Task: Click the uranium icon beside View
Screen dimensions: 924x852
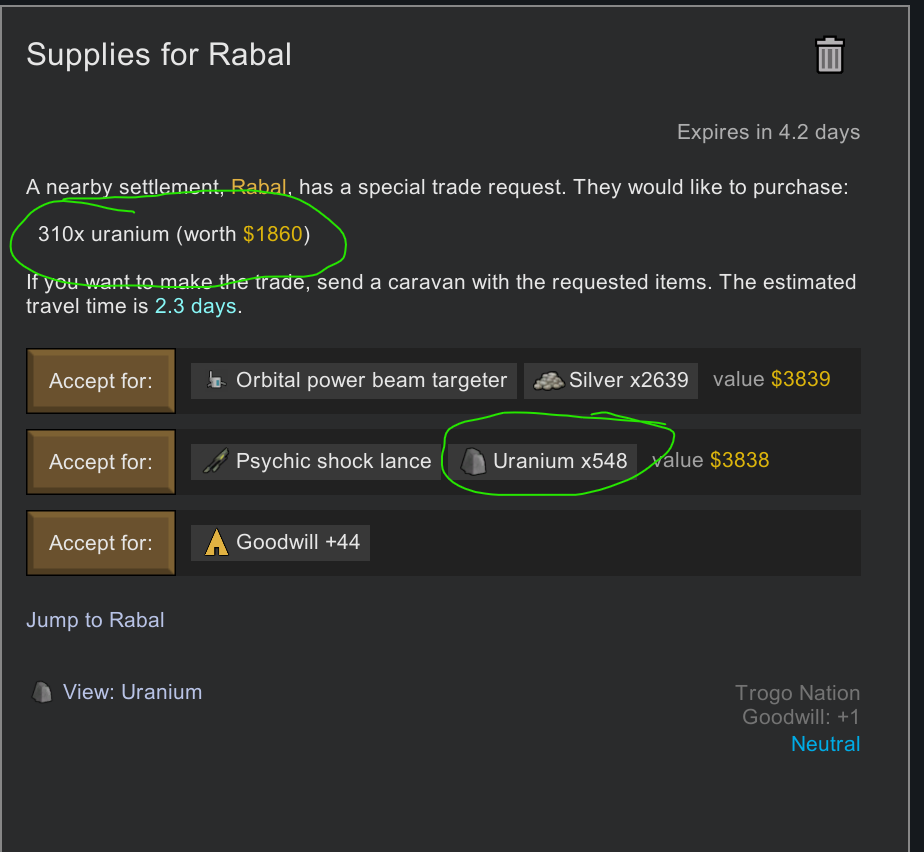Action: [x=42, y=692]
